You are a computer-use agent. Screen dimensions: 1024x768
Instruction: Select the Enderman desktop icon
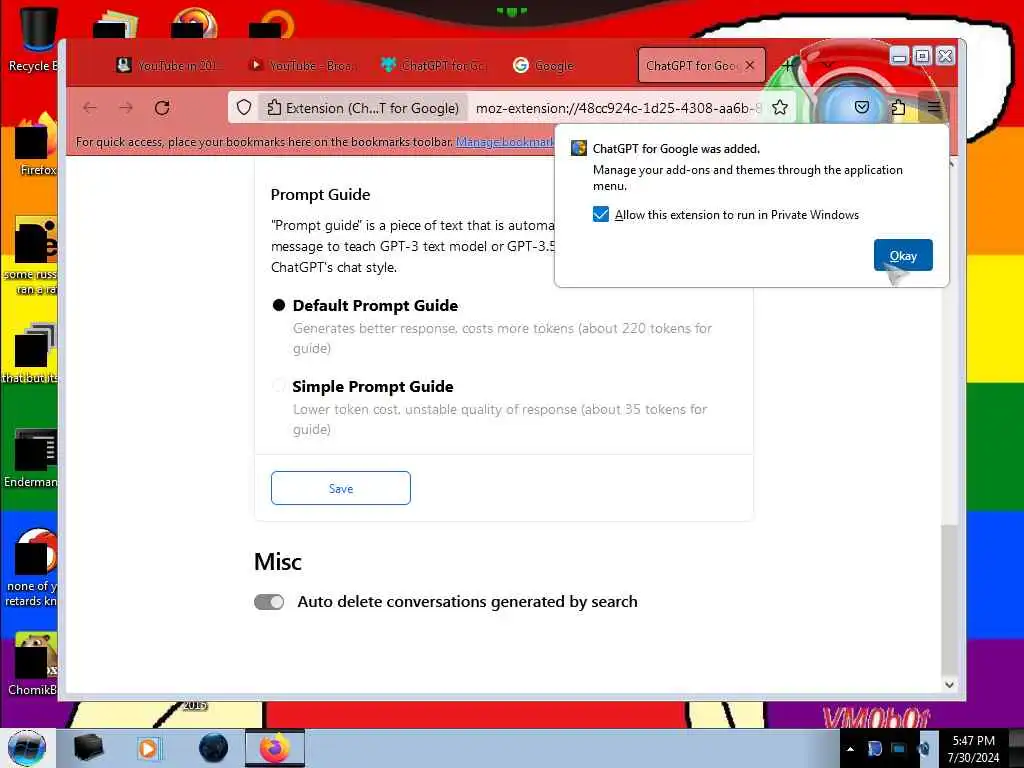pyautogui.click(x=31, y=458)
